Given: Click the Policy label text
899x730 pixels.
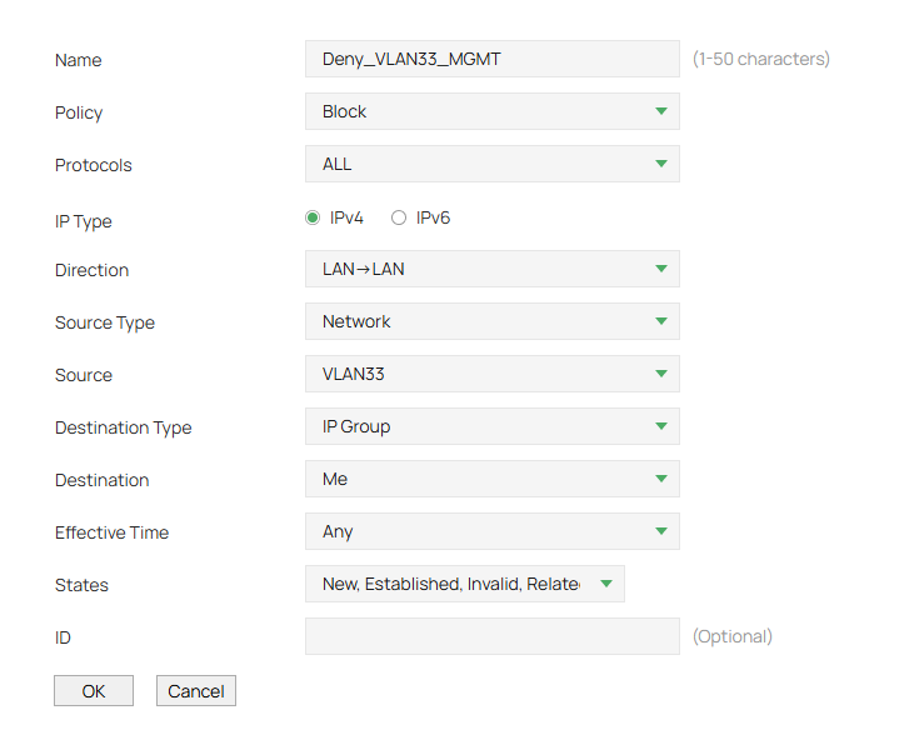Looking at the screenshot, I should point(79,113).
